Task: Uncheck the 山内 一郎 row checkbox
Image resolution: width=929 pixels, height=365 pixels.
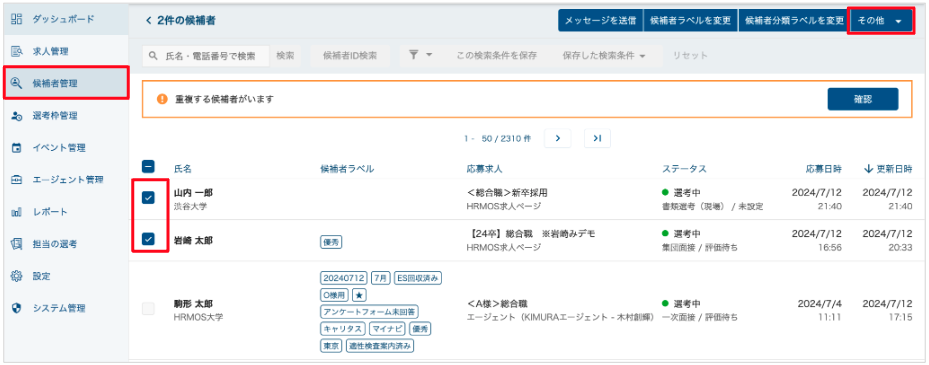Action: (148, 198)
